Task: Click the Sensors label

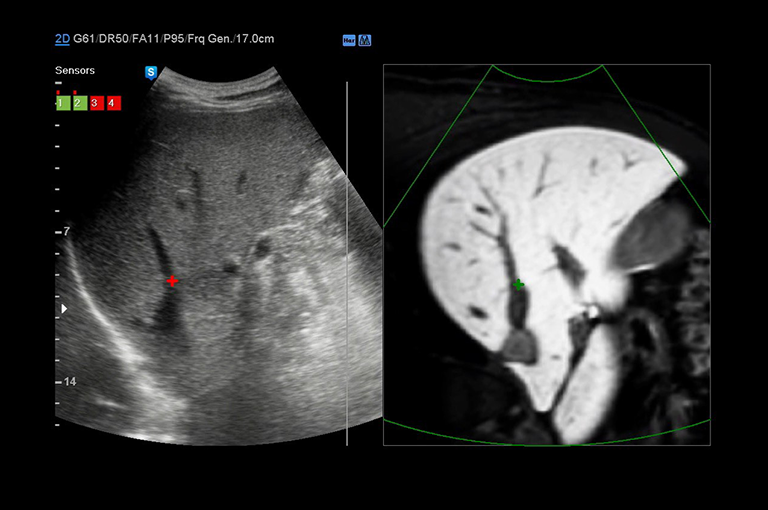Action: pos(75,71)
